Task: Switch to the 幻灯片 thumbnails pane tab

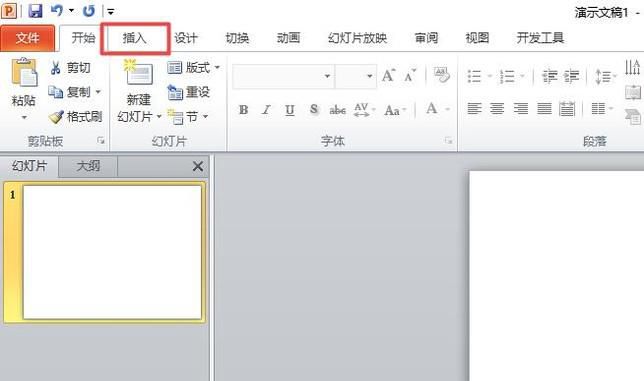Action: pos(30,166)
